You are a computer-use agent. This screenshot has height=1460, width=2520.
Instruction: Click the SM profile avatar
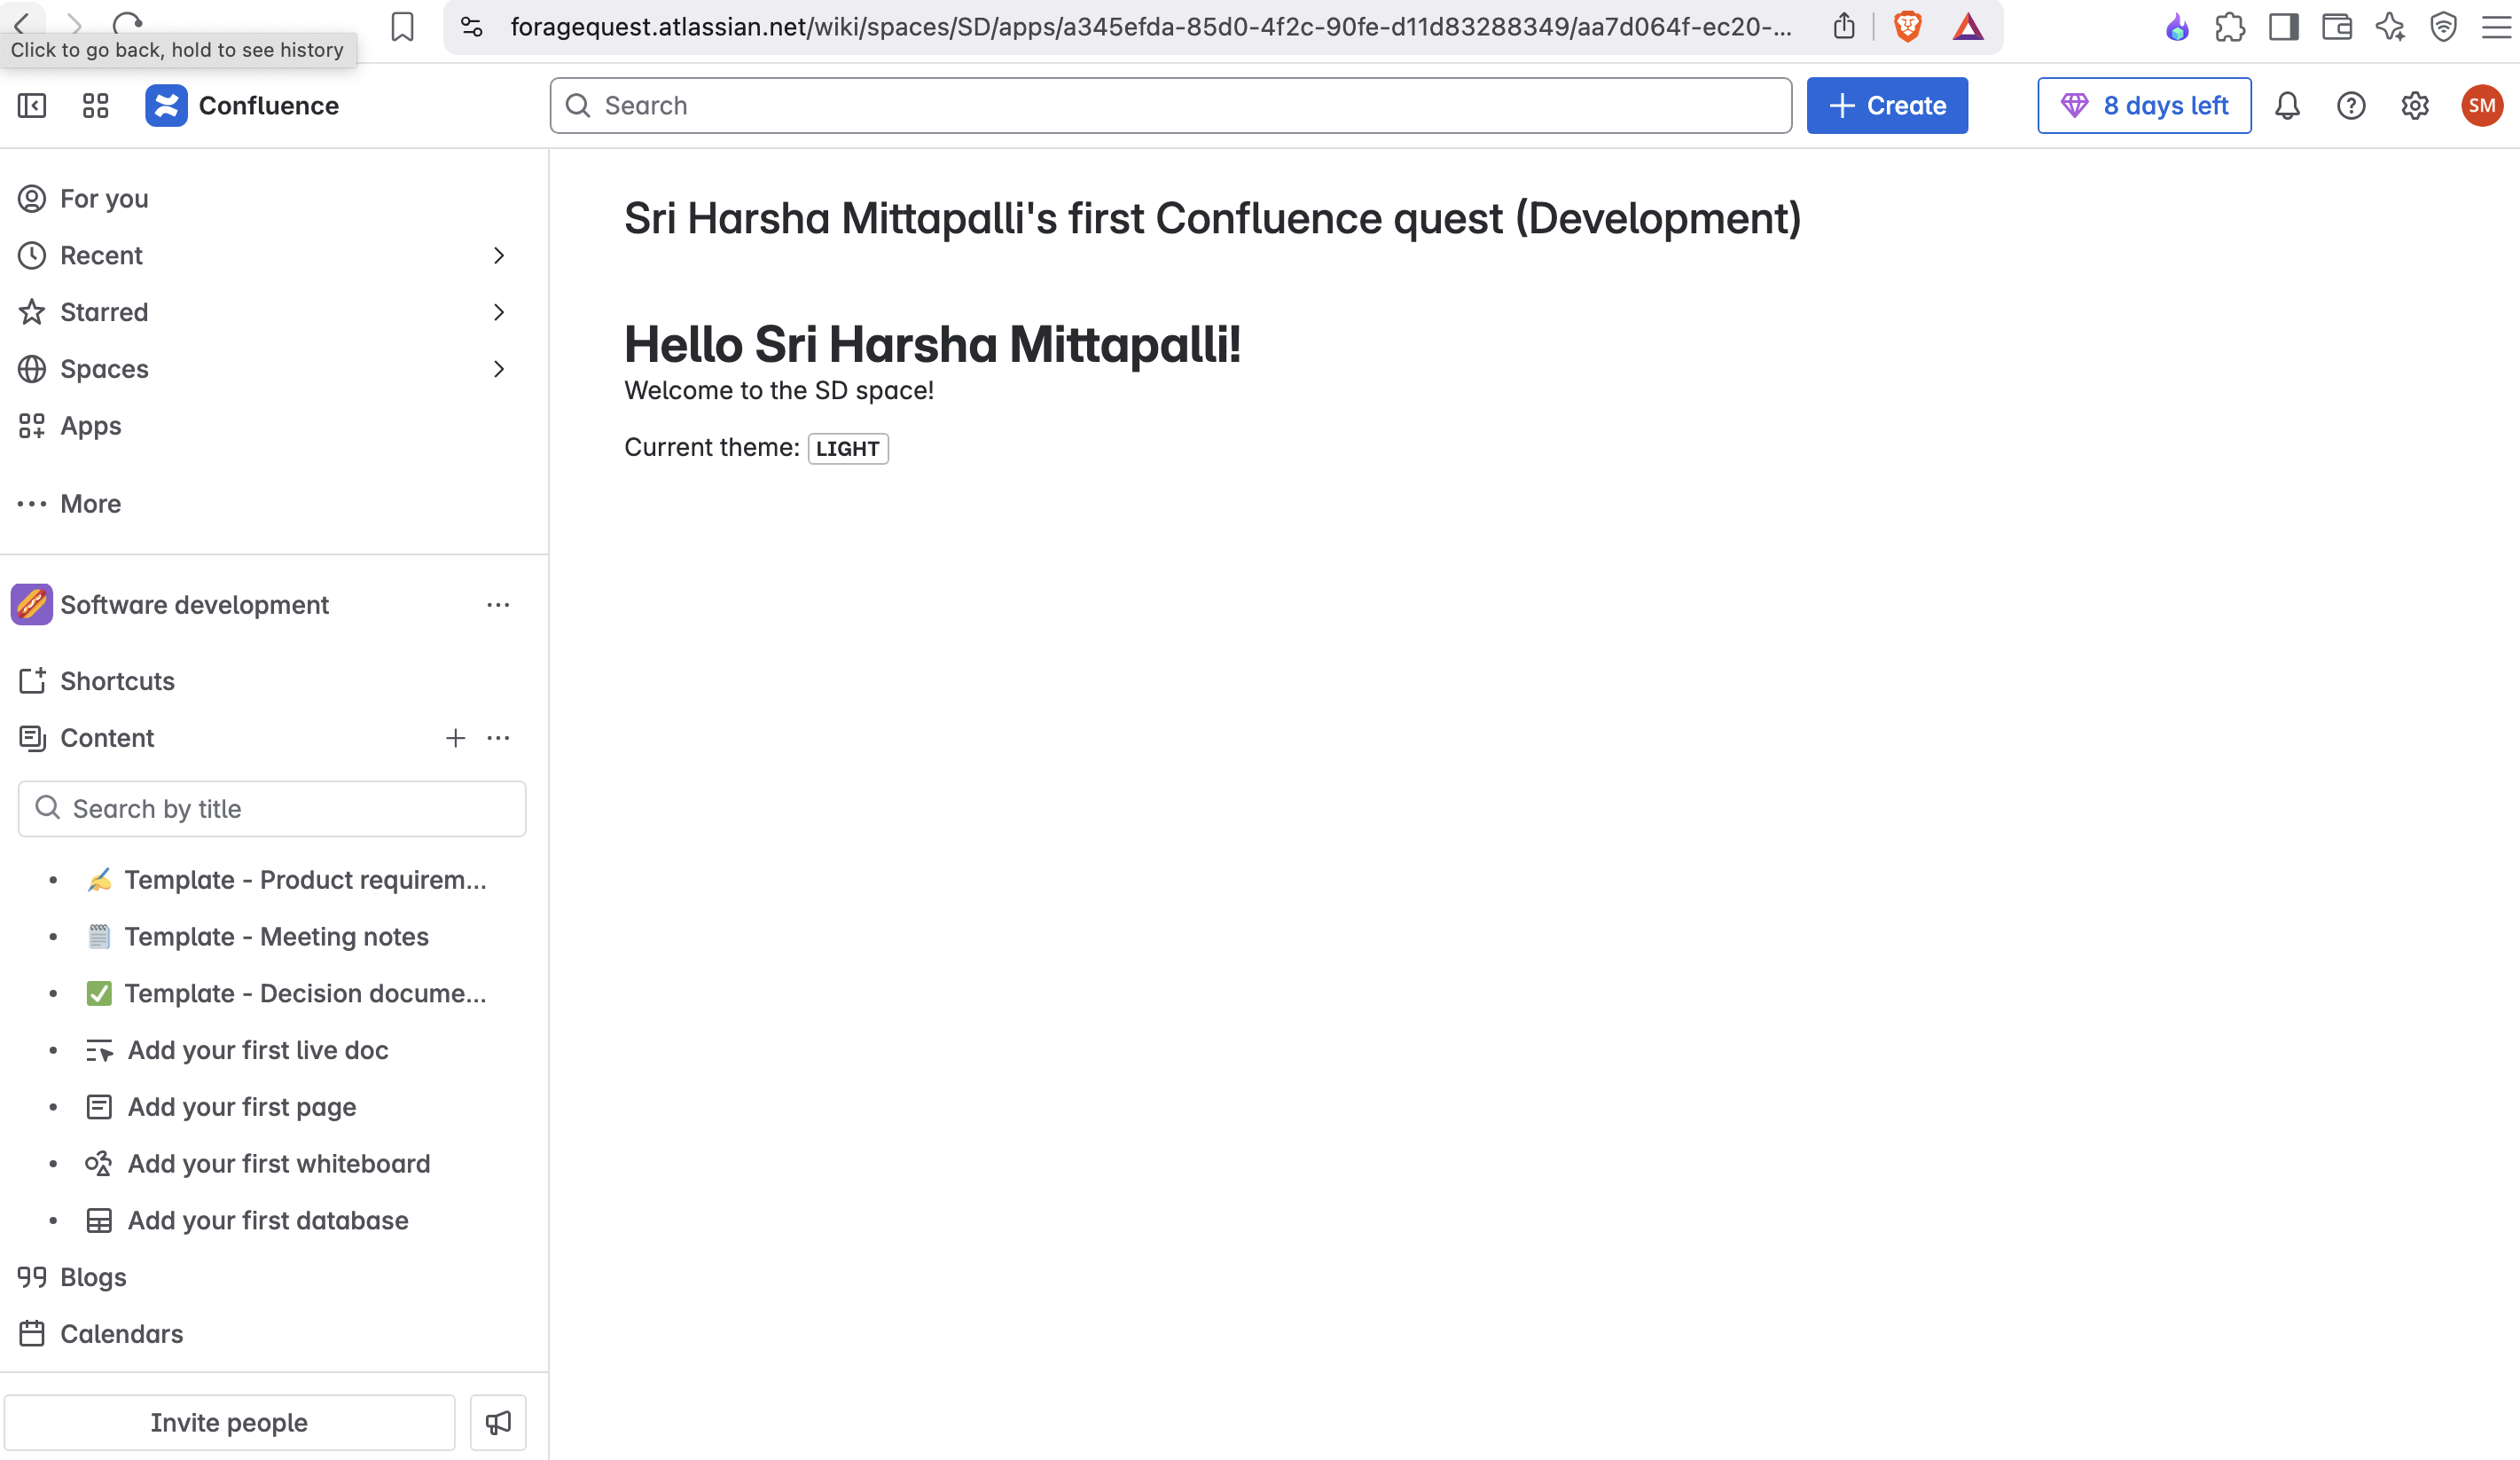(x=2481, y=106)
